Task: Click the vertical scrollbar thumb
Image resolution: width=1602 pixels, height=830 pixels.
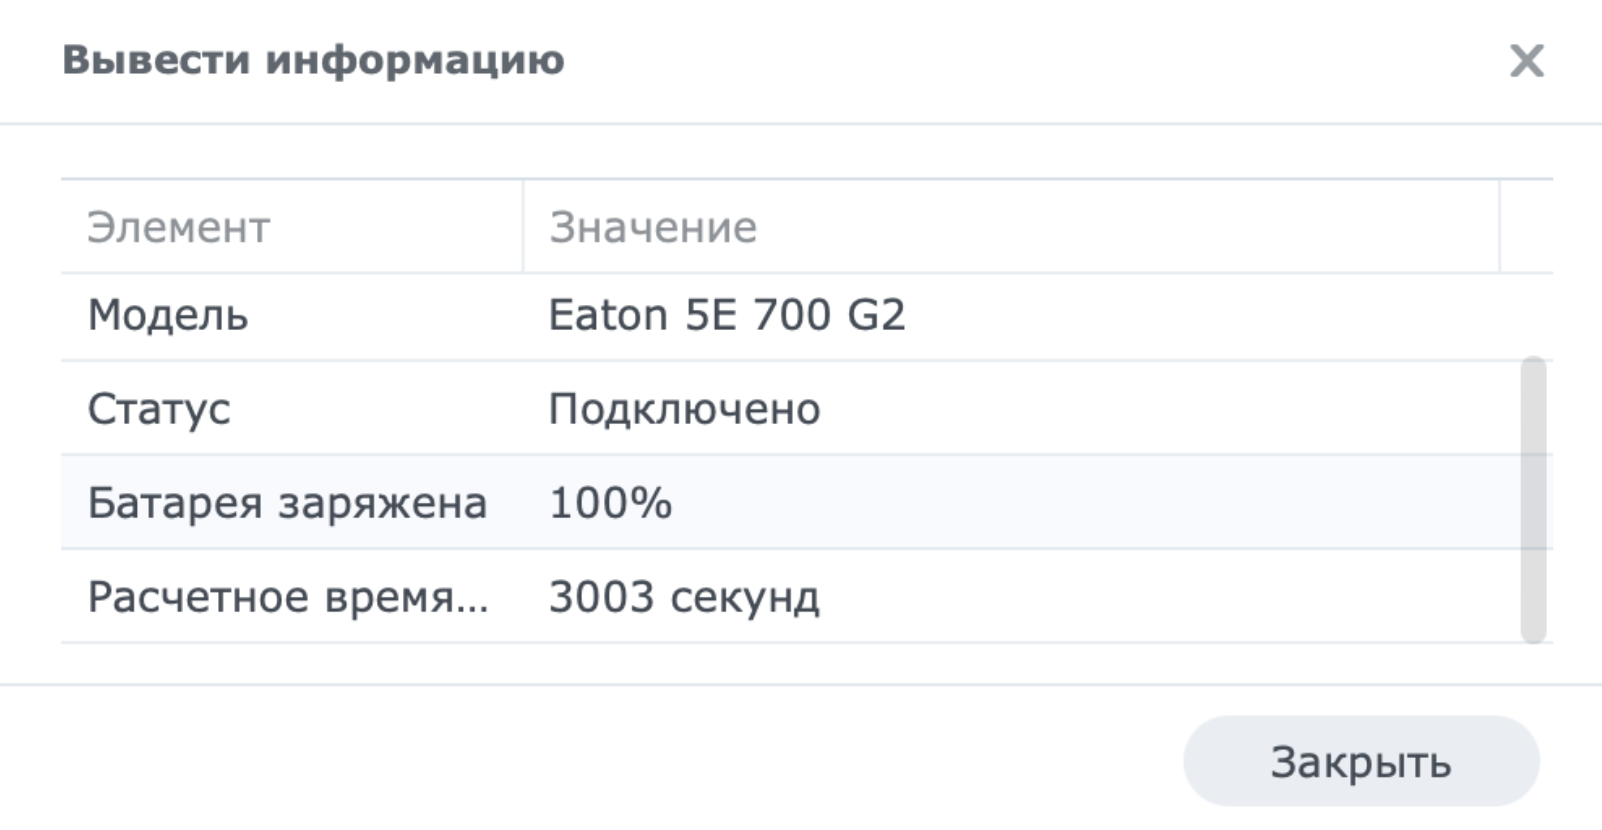Action: (x=1533, y=500)
